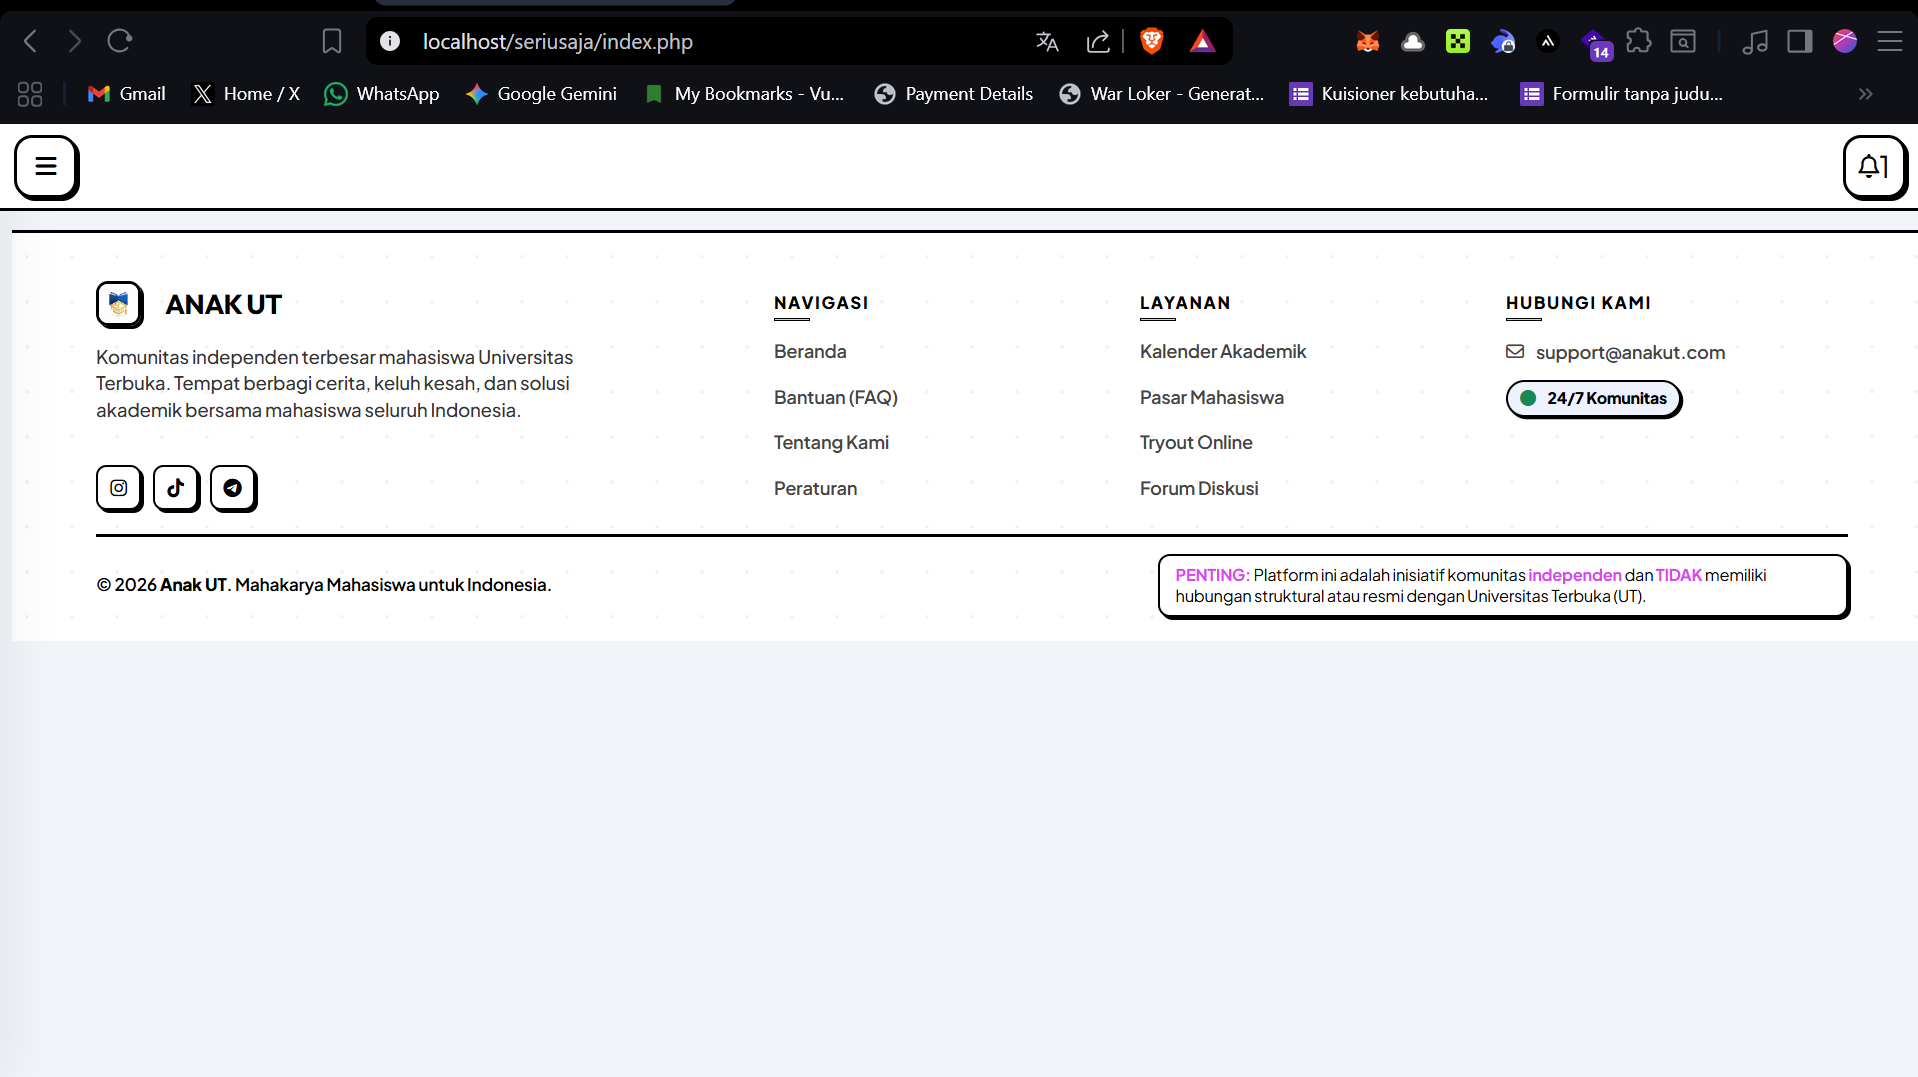Go to Beranda footer link
1918x1077 pixels.
click(810, 352)
